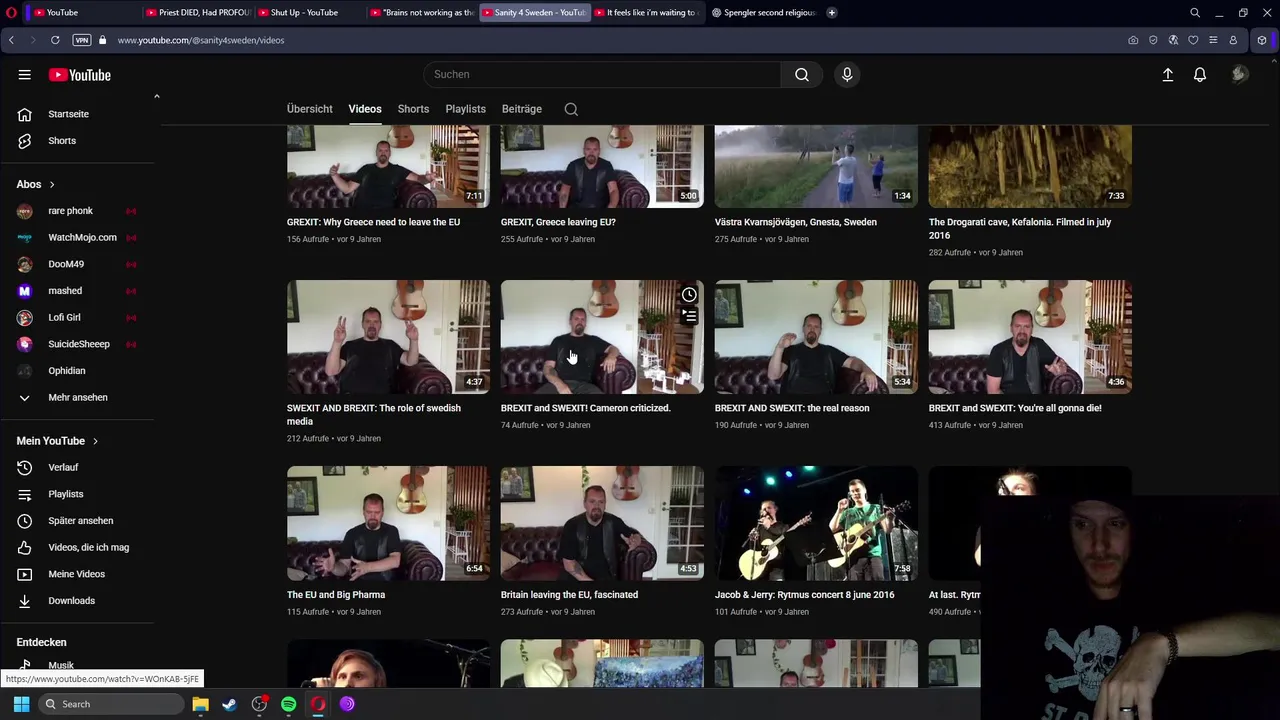
Task: Open title GREXIT: Why Greece need to leave the EU
Action: 373,222
